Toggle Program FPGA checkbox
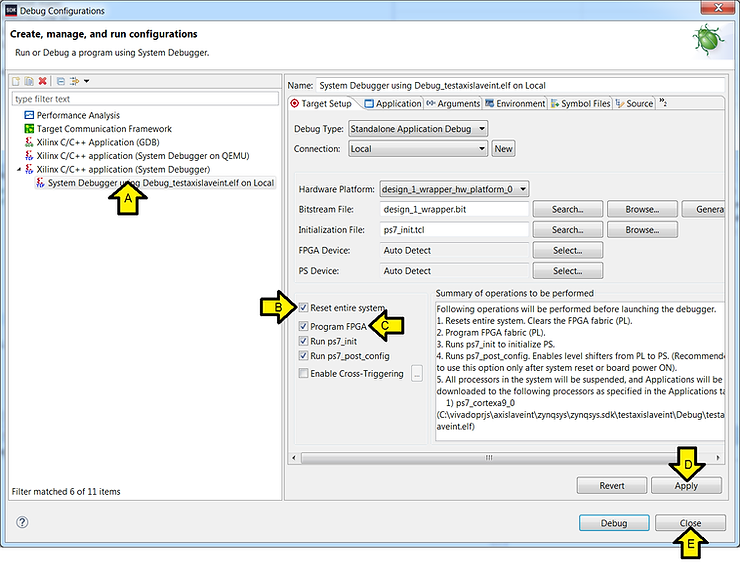The width and height of the screenshot is (740, 572). [303, 326]
